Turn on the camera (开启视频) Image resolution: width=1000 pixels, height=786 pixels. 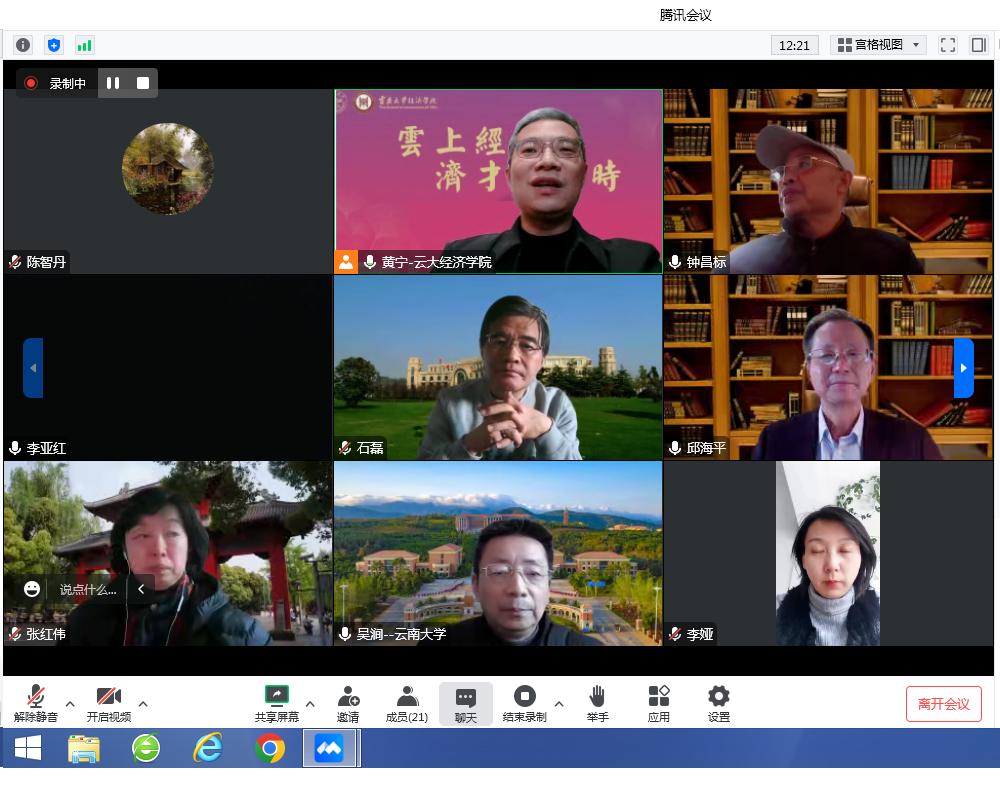108,704
